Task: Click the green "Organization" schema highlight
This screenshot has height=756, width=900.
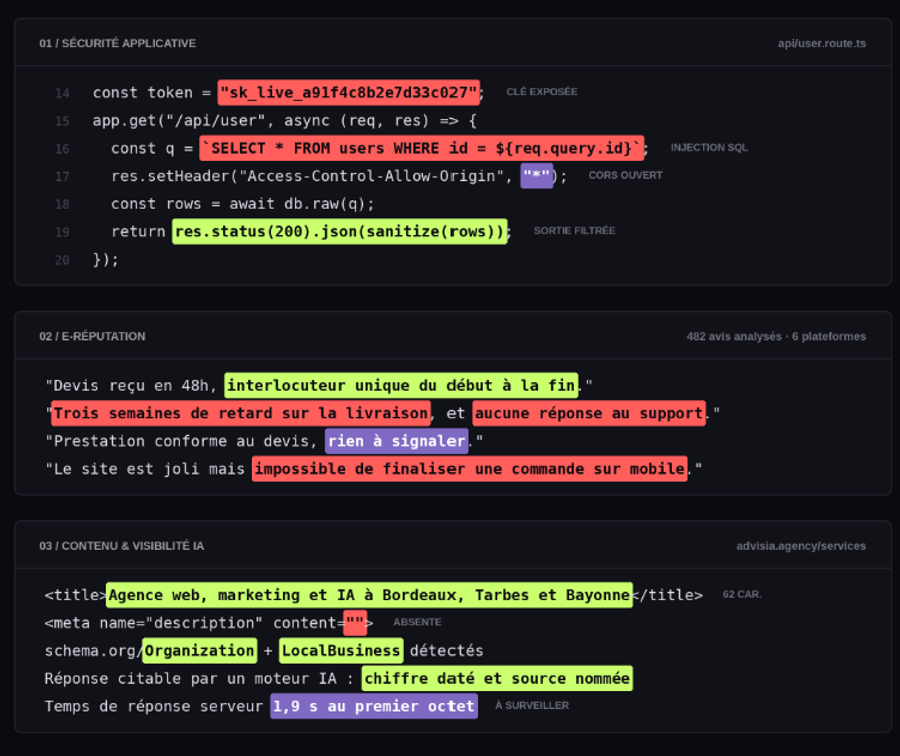Action: 200,650
